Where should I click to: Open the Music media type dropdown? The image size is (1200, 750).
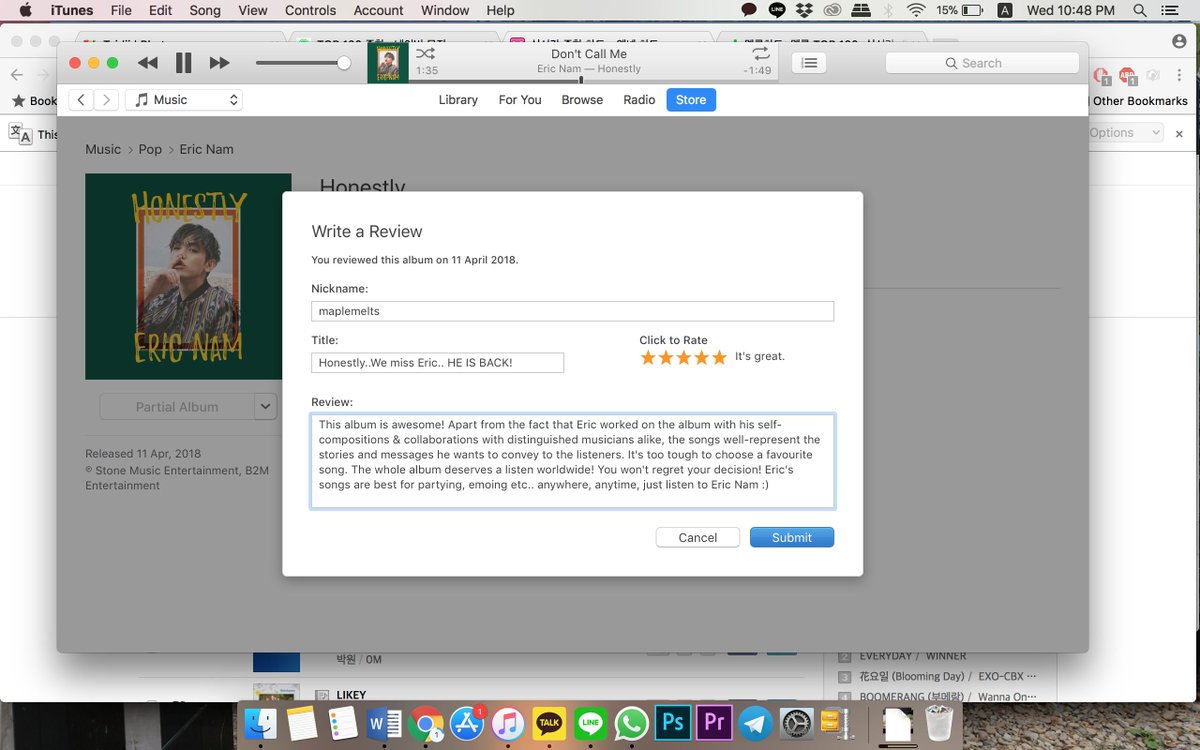tap(184, 100)
